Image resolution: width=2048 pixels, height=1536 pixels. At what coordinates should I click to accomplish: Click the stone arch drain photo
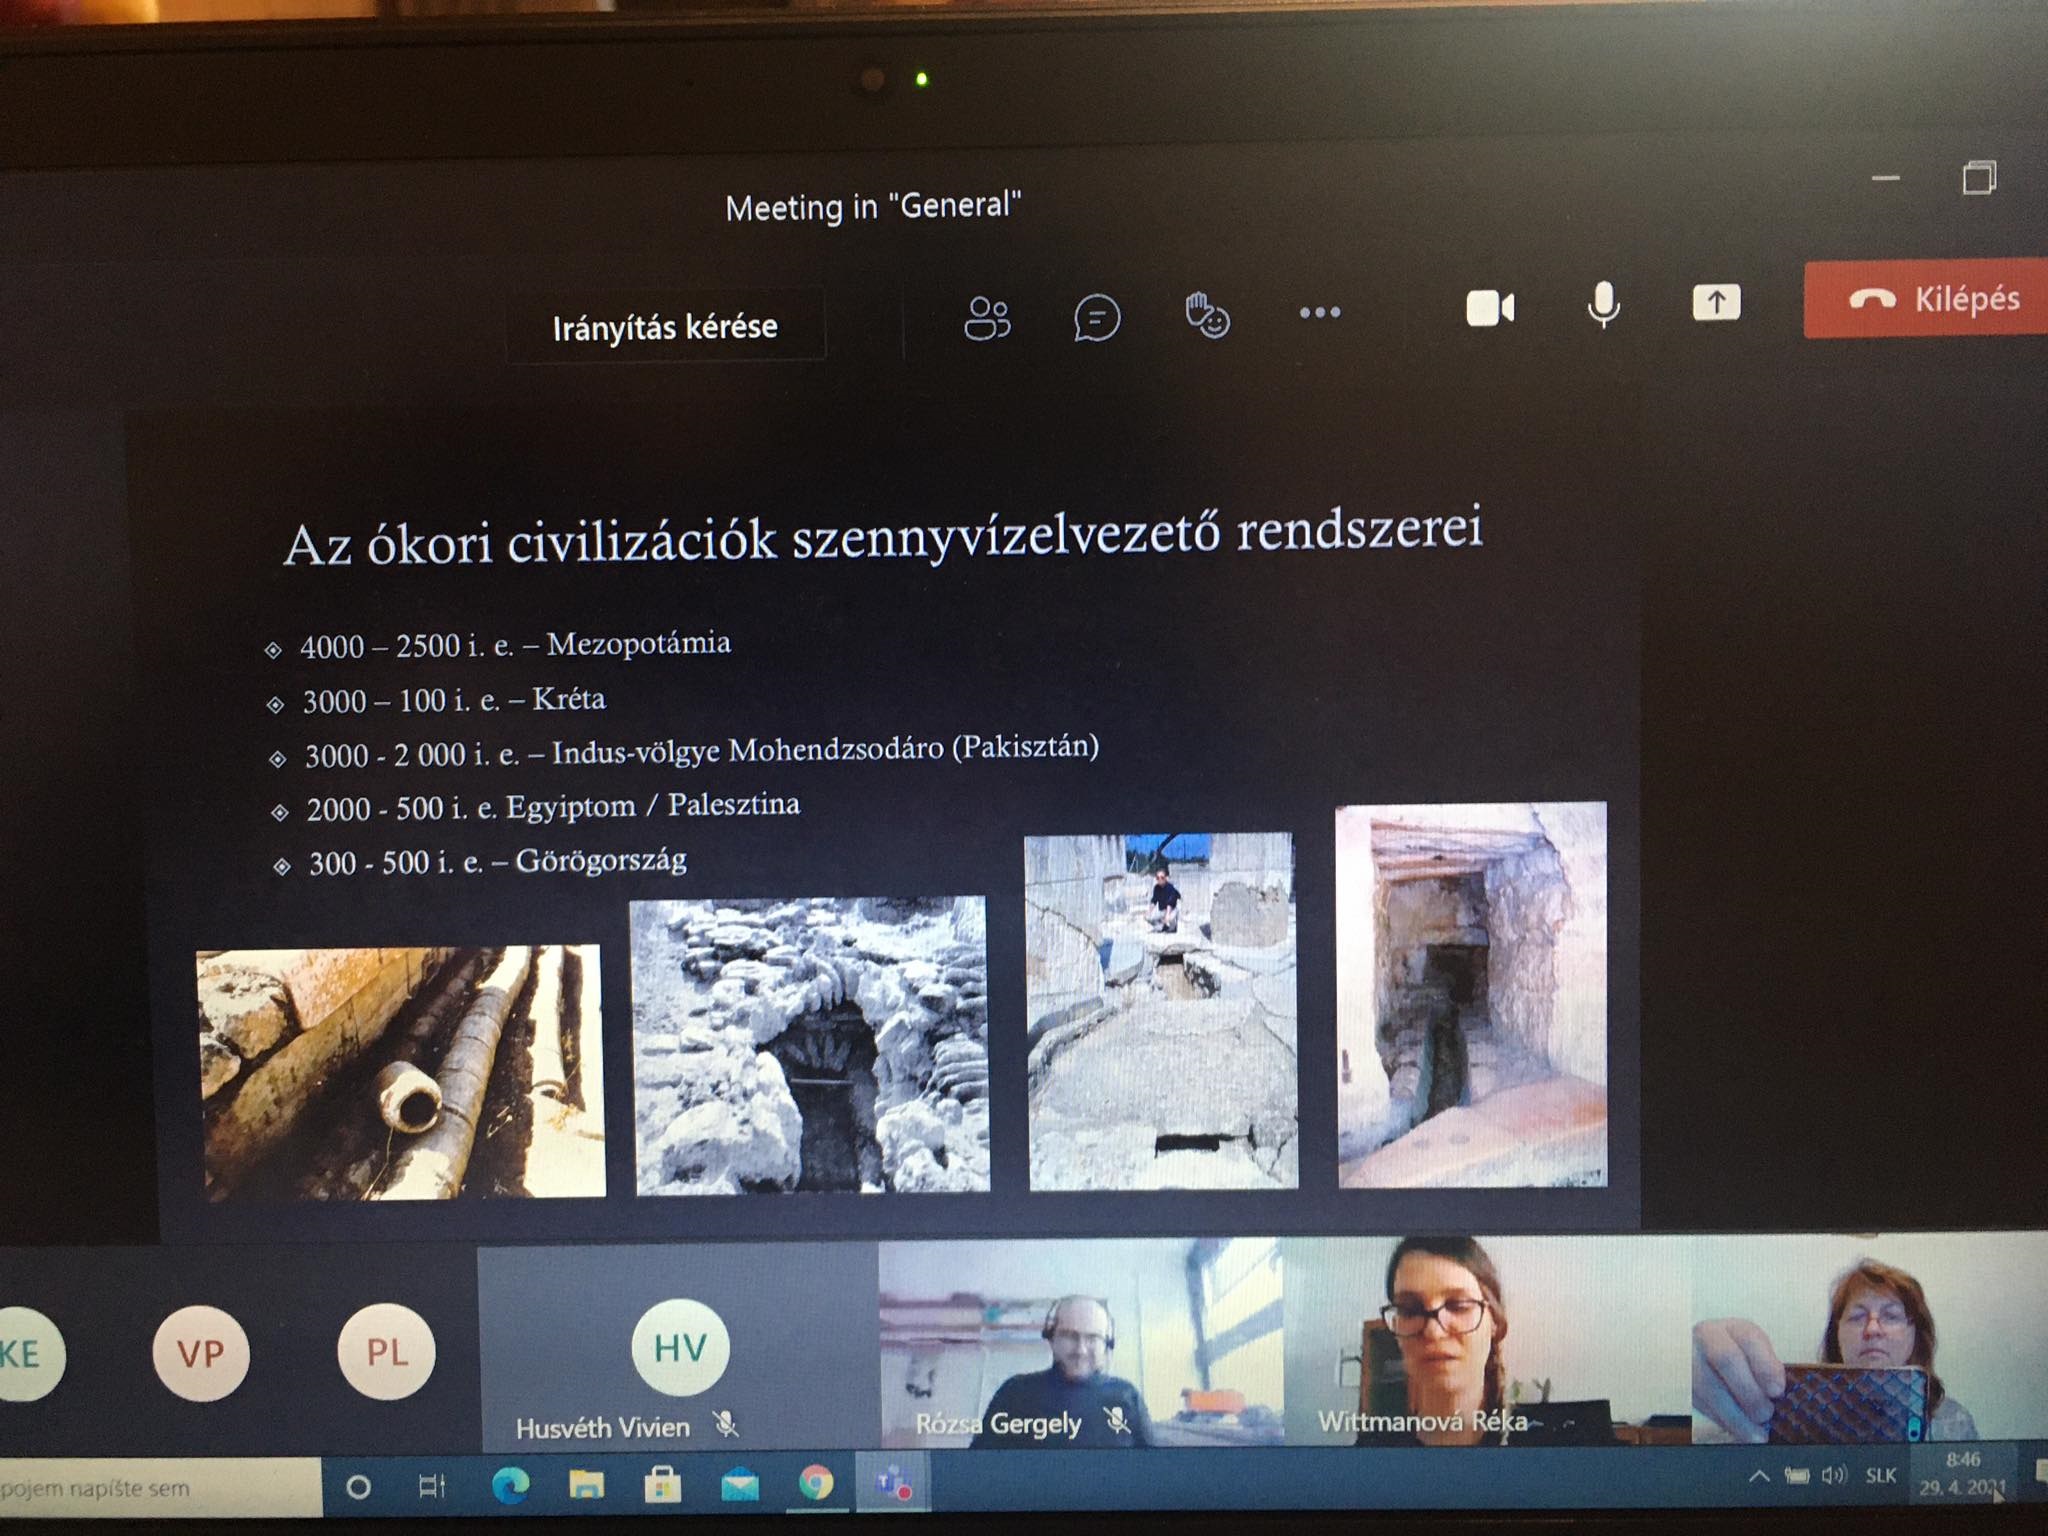point(811,1045)
